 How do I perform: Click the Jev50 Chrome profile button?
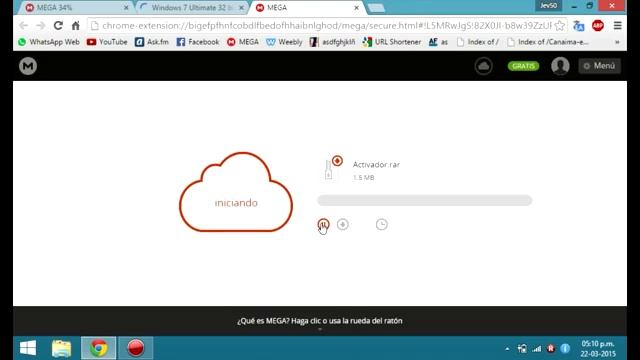[x=549, y=5]
